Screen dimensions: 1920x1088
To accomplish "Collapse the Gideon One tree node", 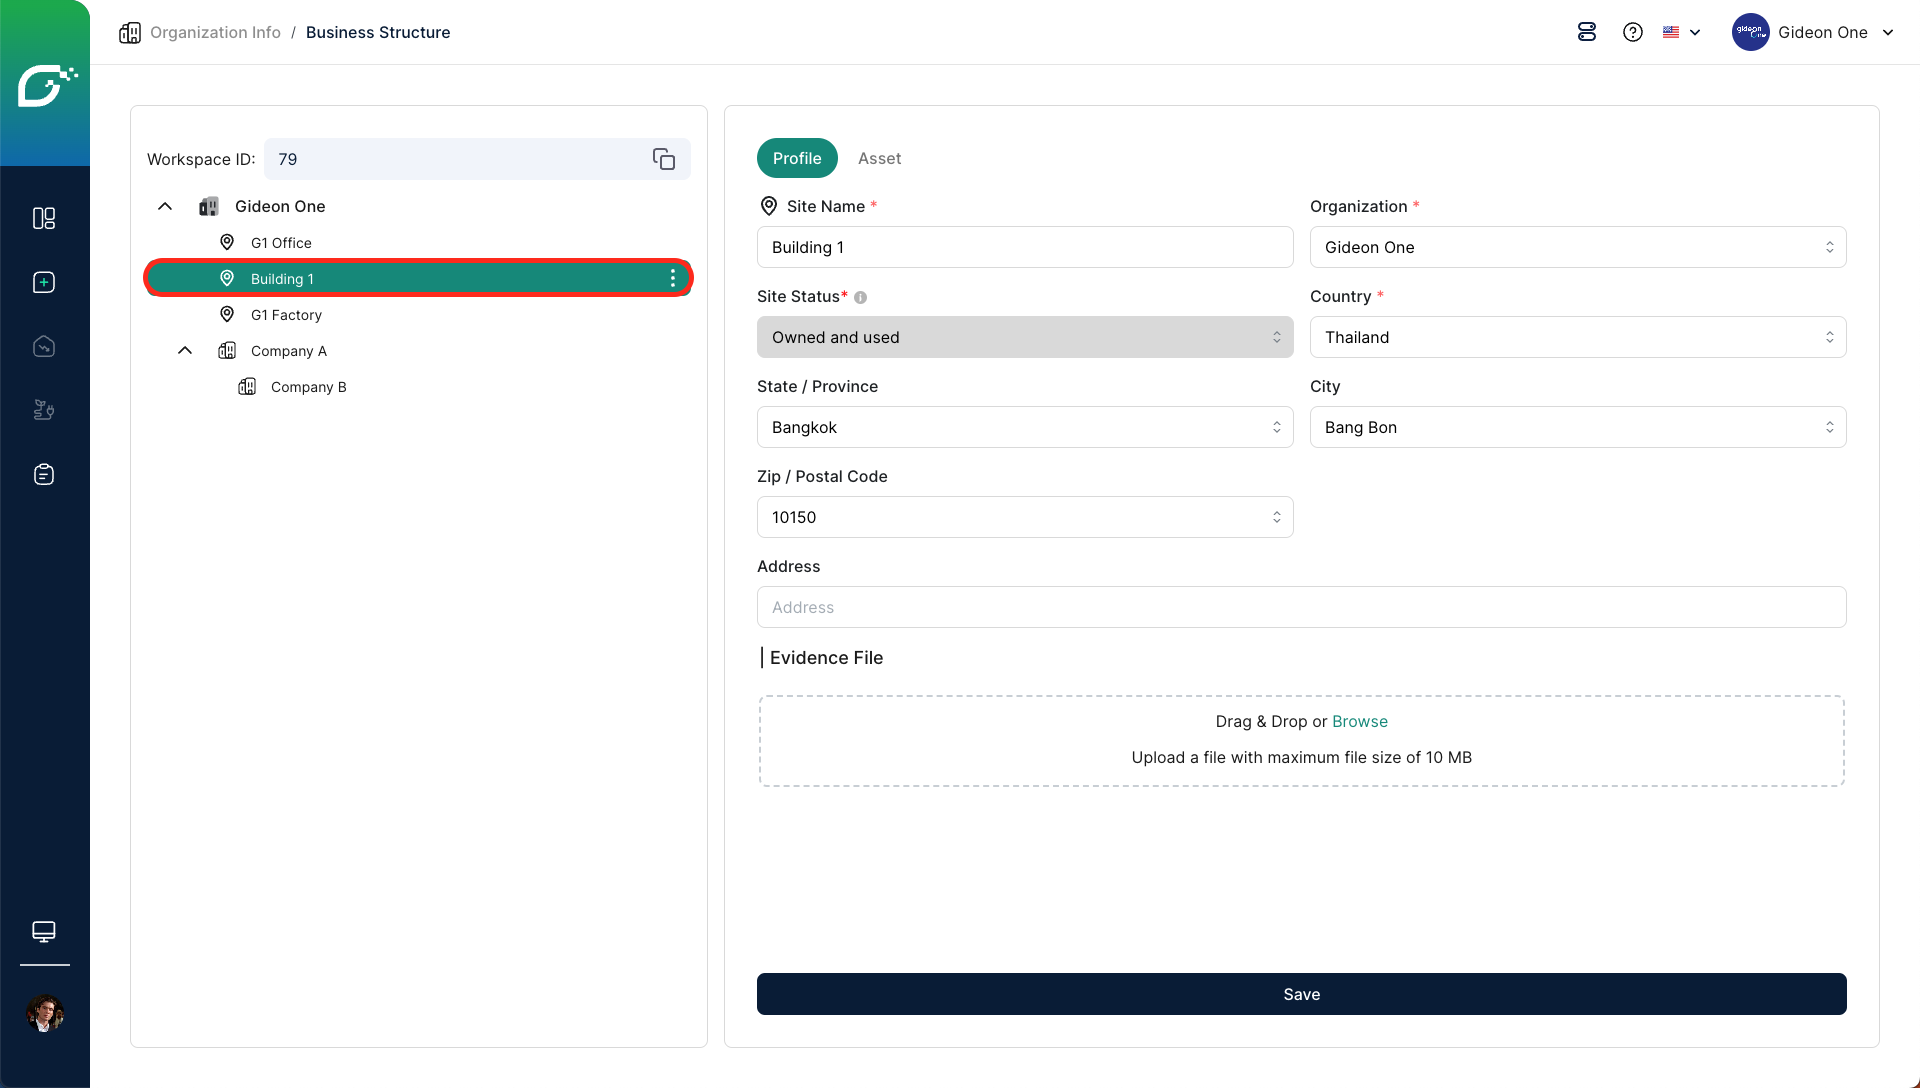I will coord(165,206).
